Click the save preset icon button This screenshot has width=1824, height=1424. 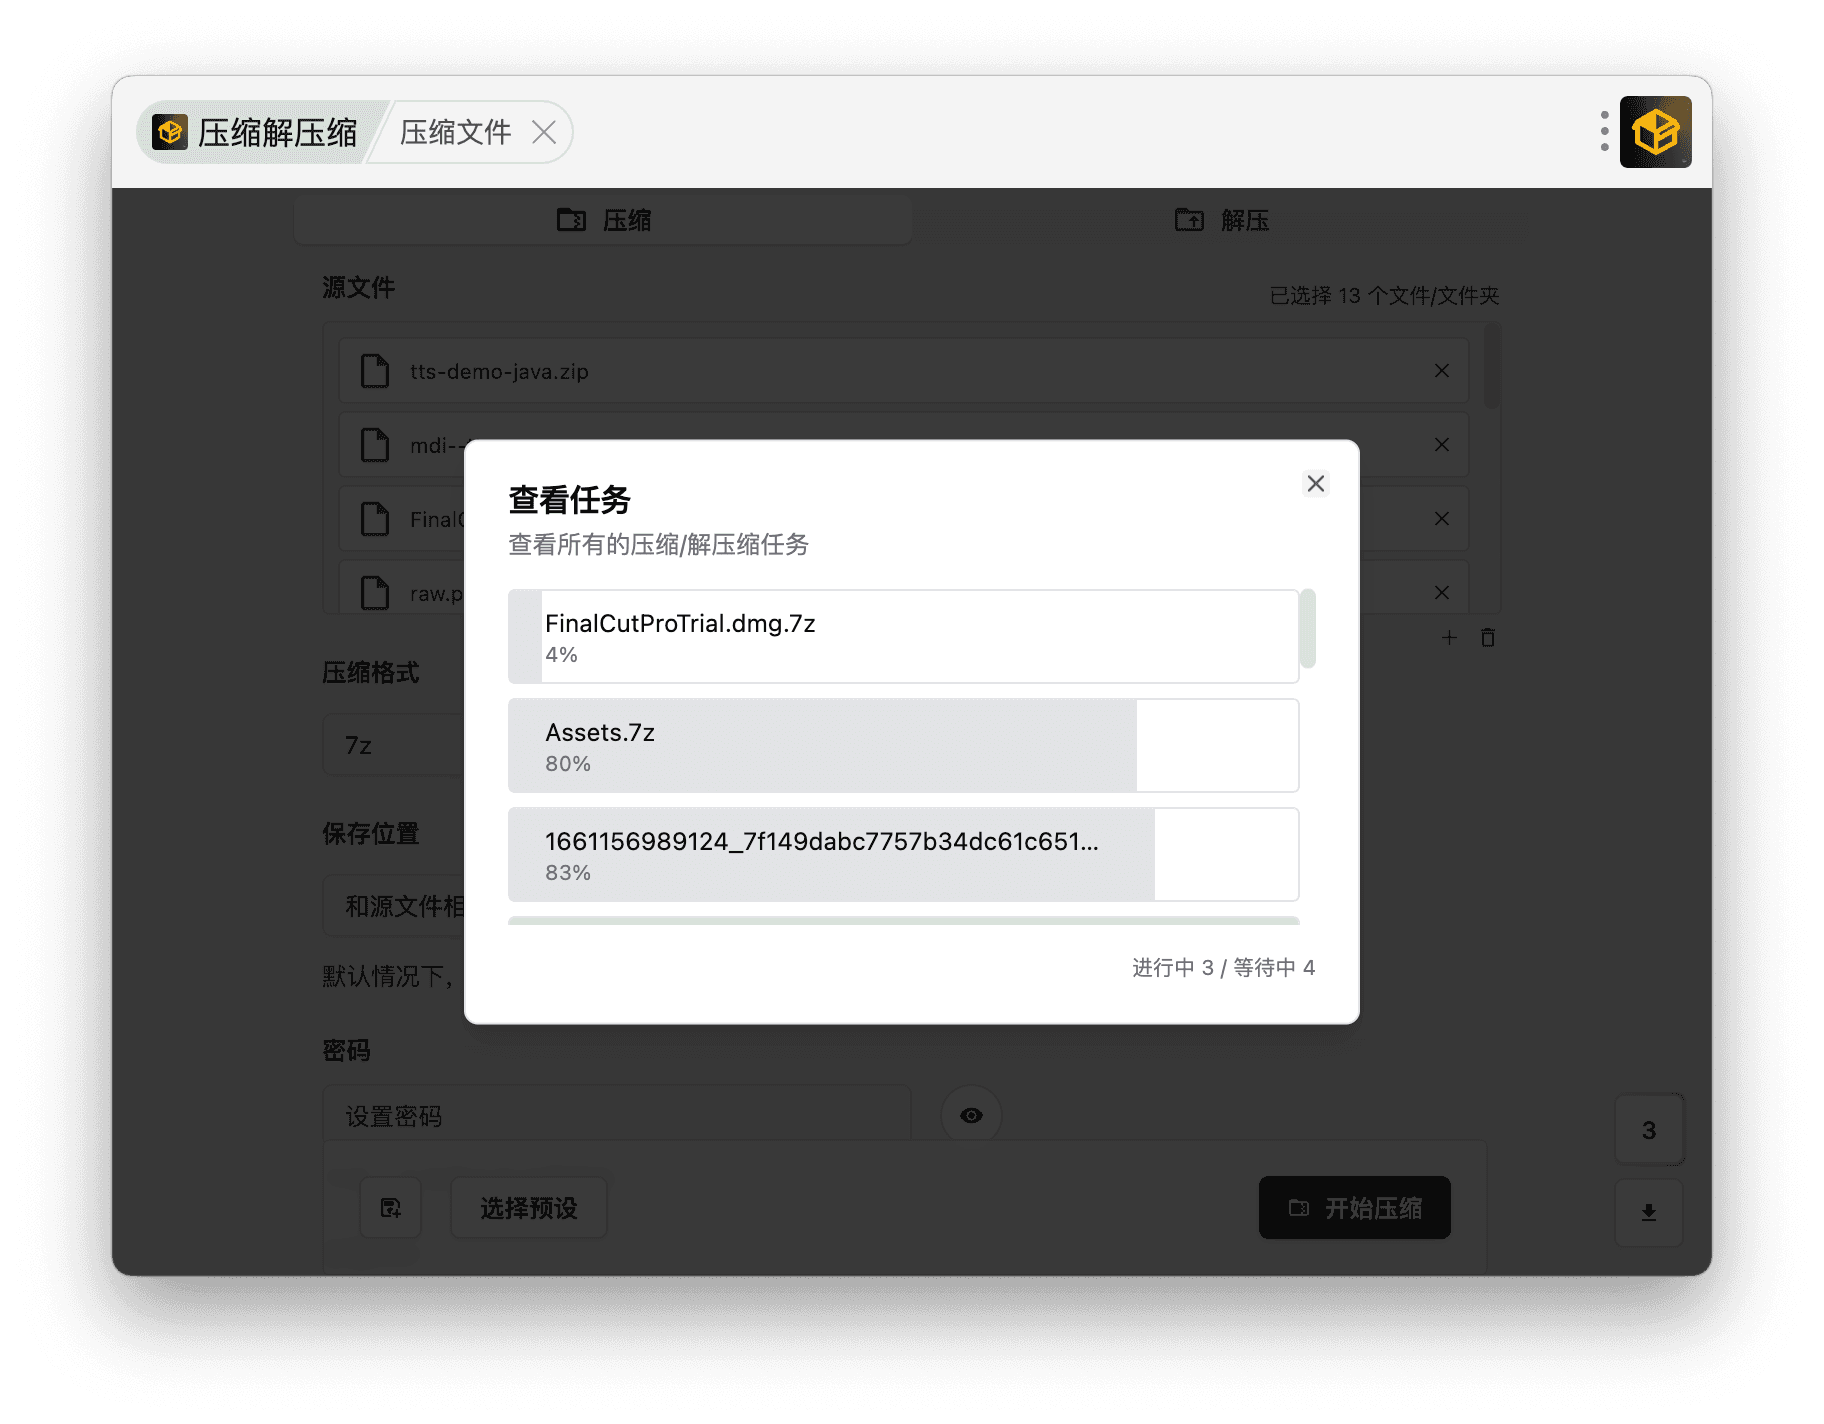click(x=391, y=1208)
